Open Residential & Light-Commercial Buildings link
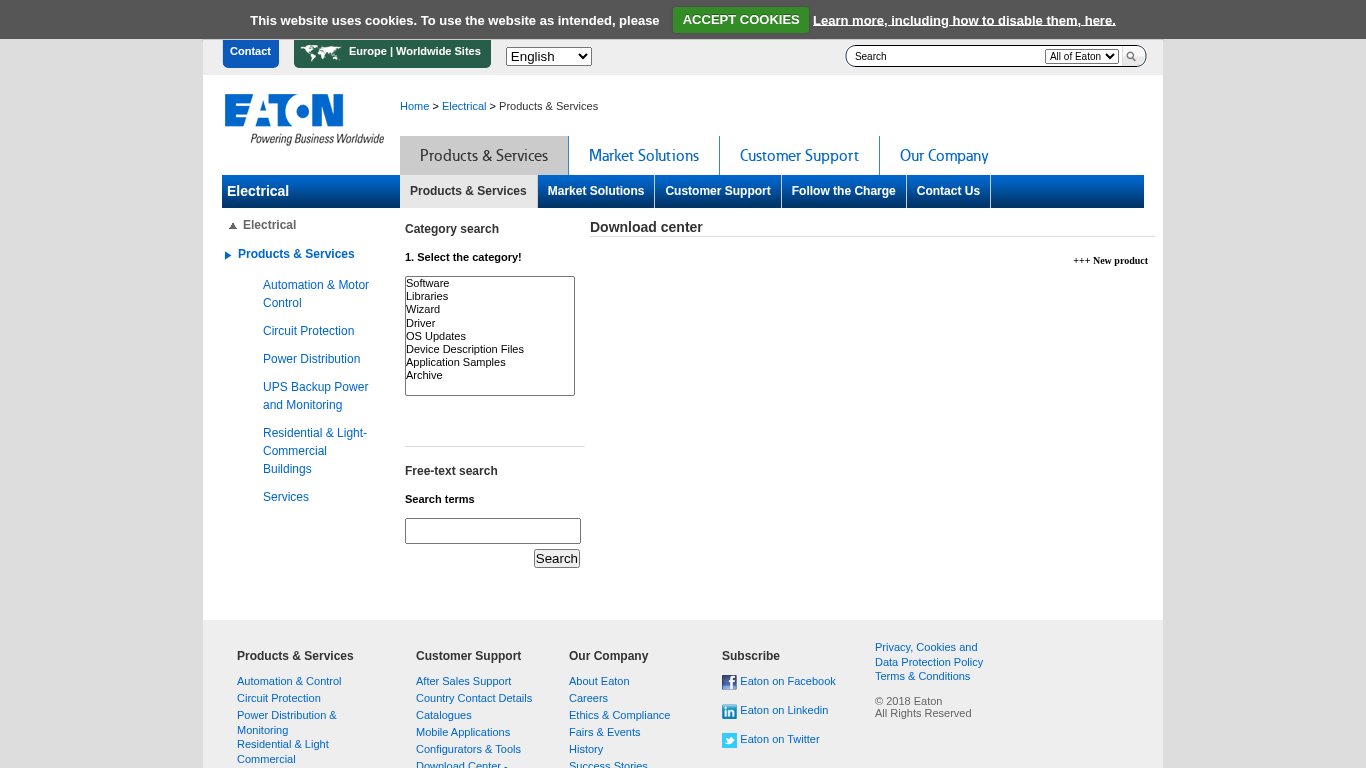The height and width of the screenshot is (768, 1366). point(315,451)
